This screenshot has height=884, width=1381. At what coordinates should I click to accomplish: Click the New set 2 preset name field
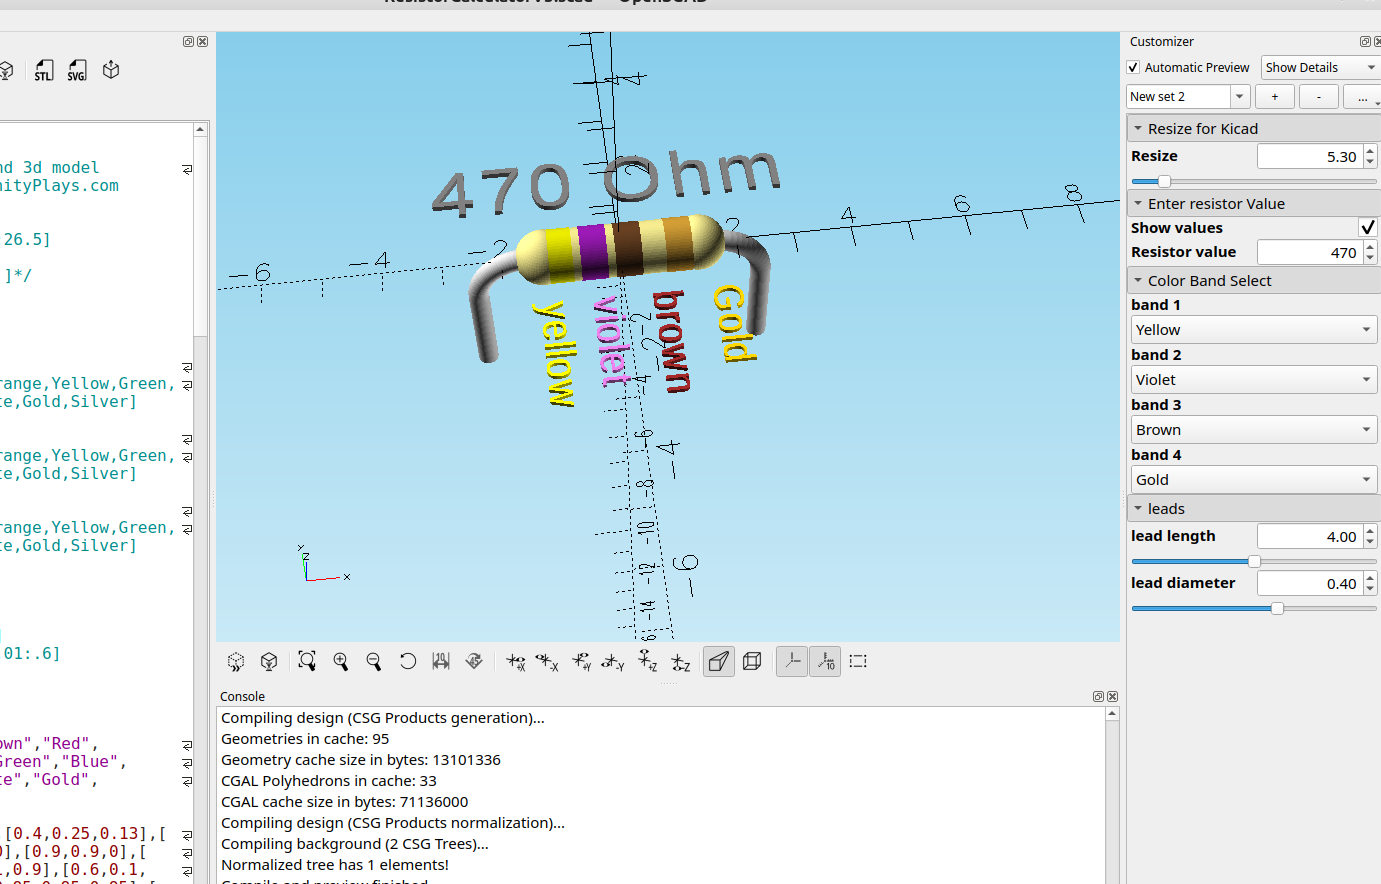(x=1179, y=97)
